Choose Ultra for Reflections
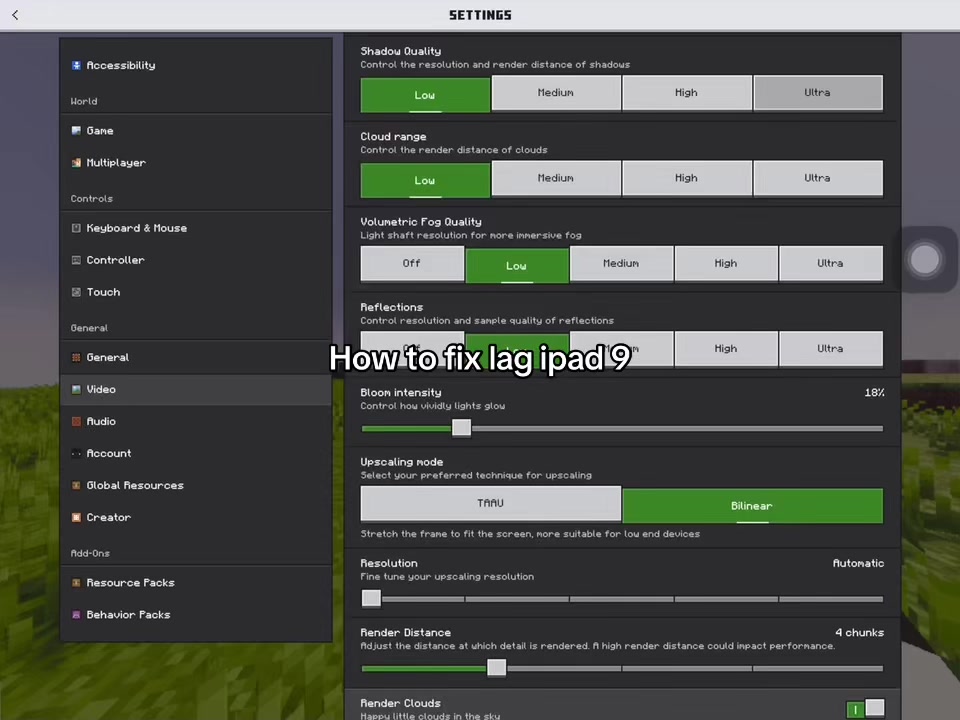This screenshot has width=960, height=720. 831,349
